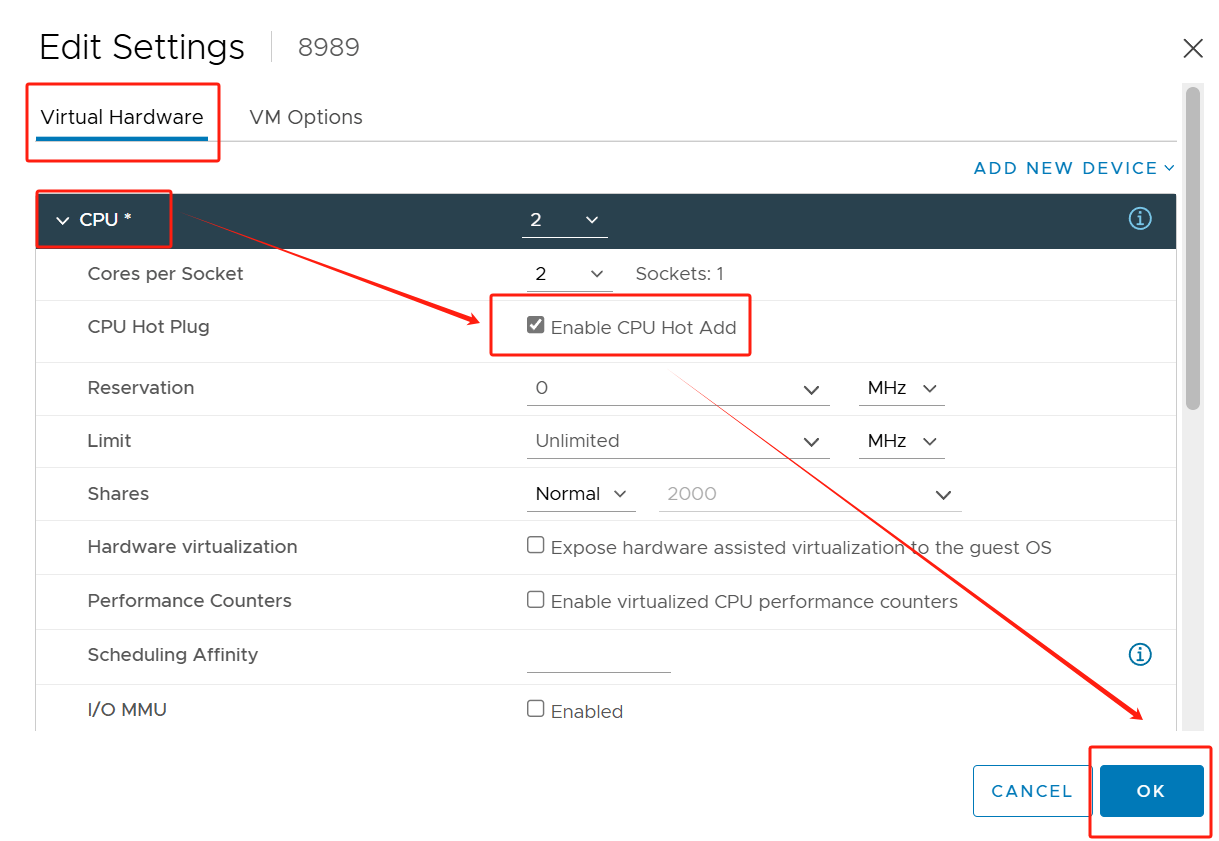This screenshot has width=1219, height=841.
Task: Change the Reservation unit from MHz
Action: [900, 388]
